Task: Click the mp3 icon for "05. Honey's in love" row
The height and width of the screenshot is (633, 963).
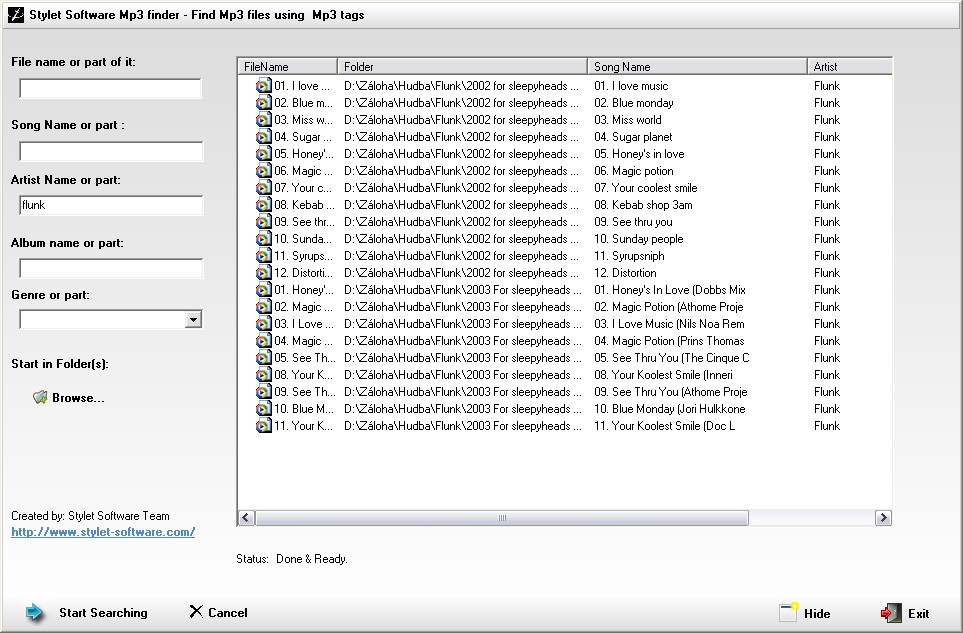Action: click(263, 154)
